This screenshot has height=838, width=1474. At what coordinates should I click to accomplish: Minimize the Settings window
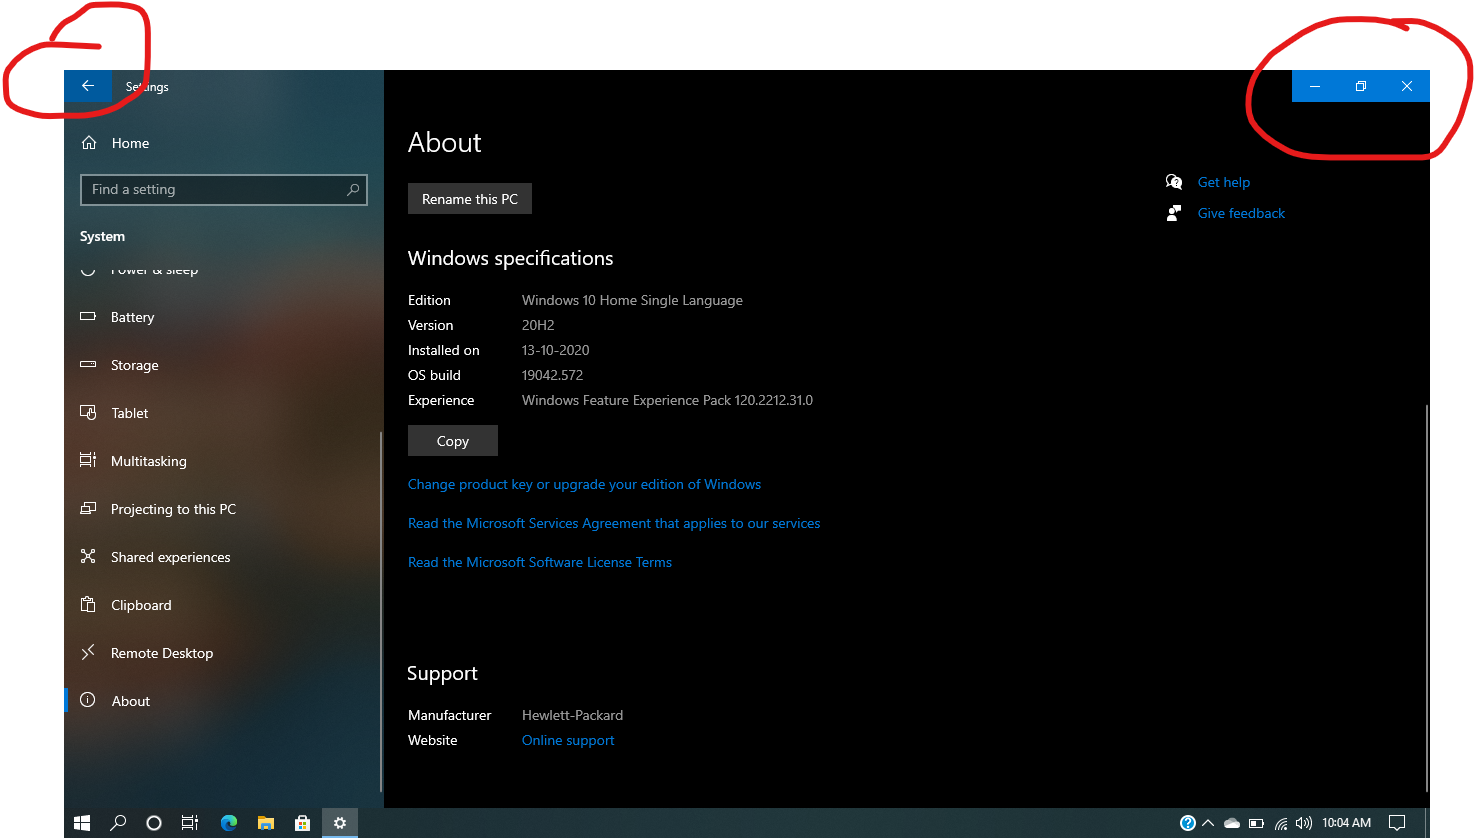[x=1315, y=86]
